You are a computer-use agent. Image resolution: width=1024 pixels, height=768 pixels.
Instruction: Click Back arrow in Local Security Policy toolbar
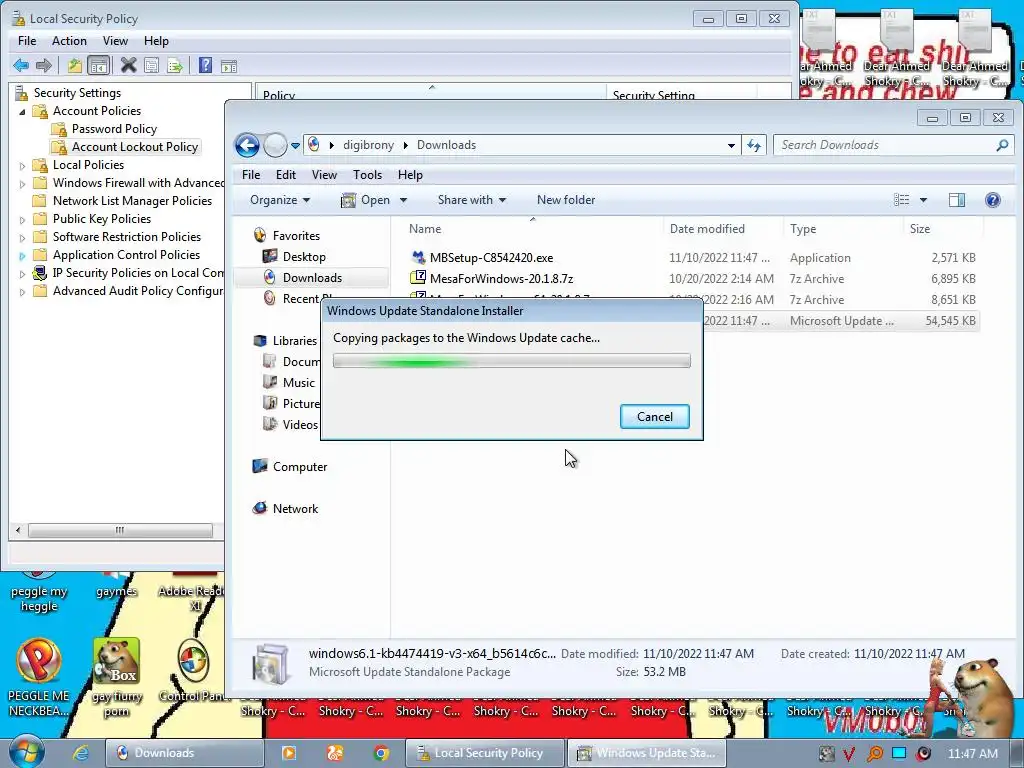click(21, 65)
